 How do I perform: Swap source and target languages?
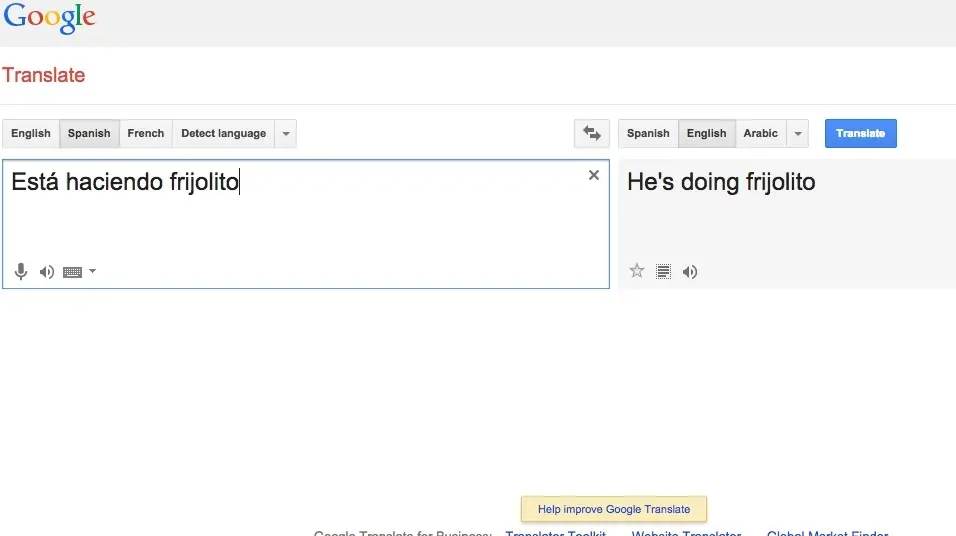[591, 134]
